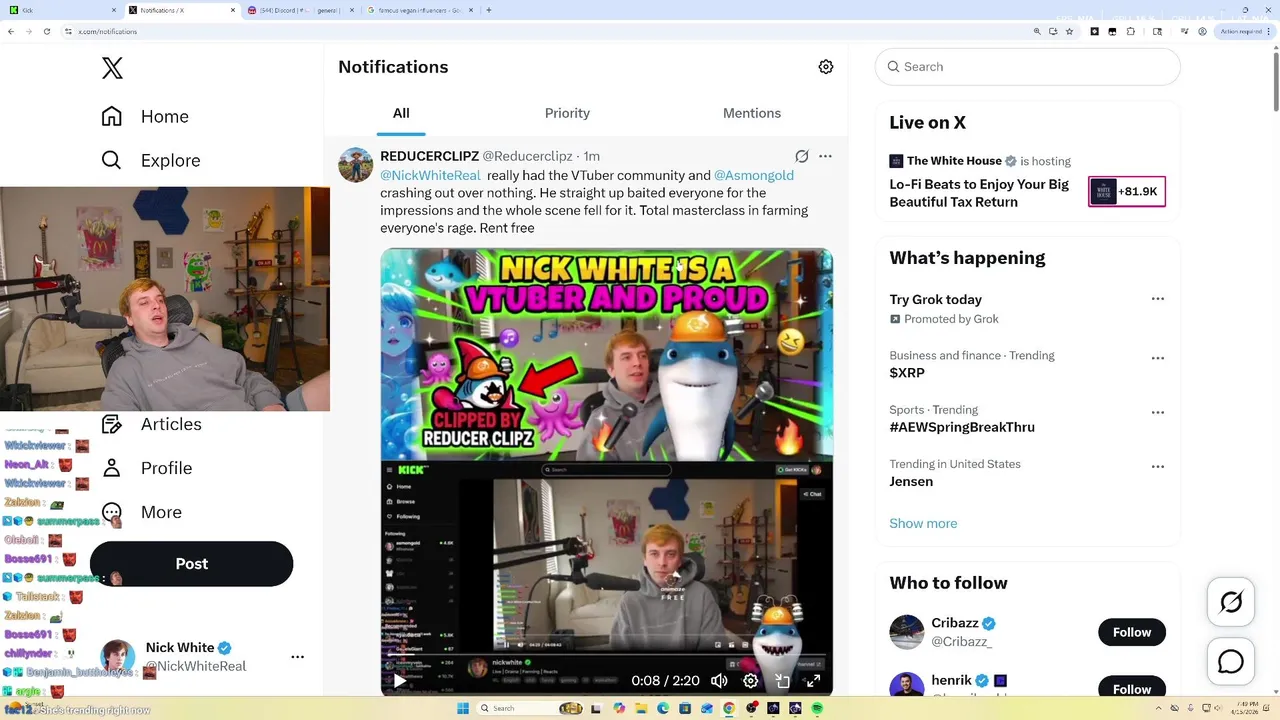Click Show more under What's happening
The image size is (1280, 720).
(923, 523)
